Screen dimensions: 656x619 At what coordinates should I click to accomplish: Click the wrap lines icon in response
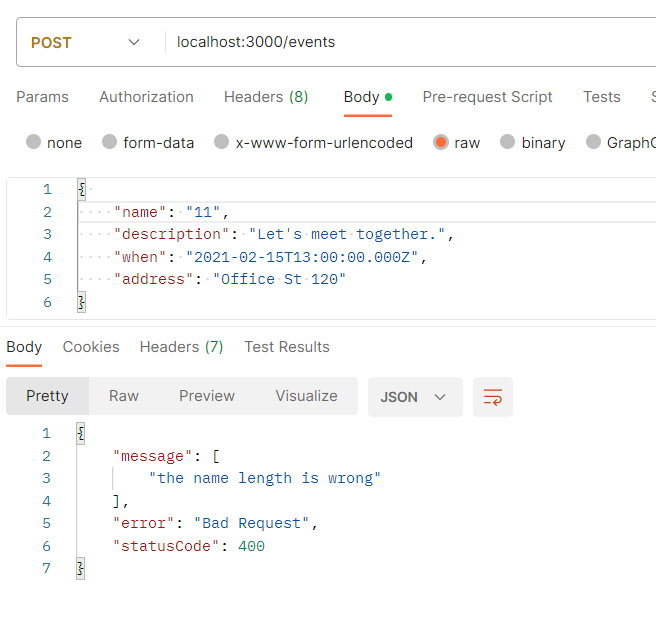click(x=493, y=397)
